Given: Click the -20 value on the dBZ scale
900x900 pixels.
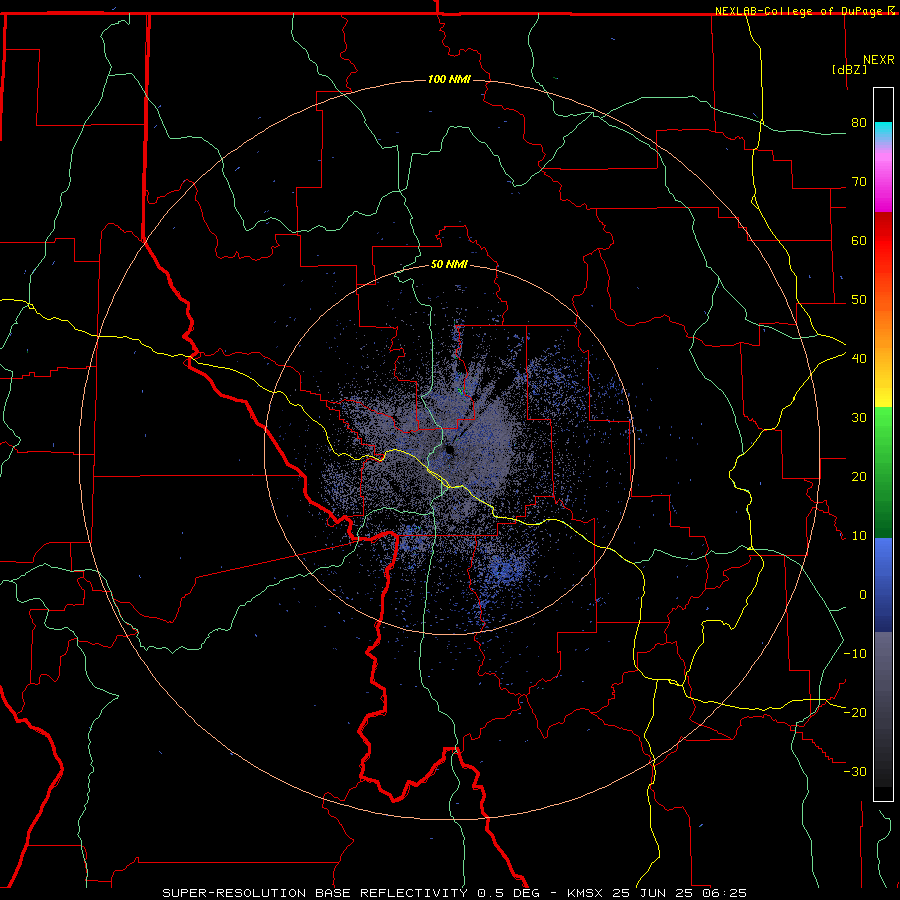Looking at the screenshot, I should click(855, 713).
